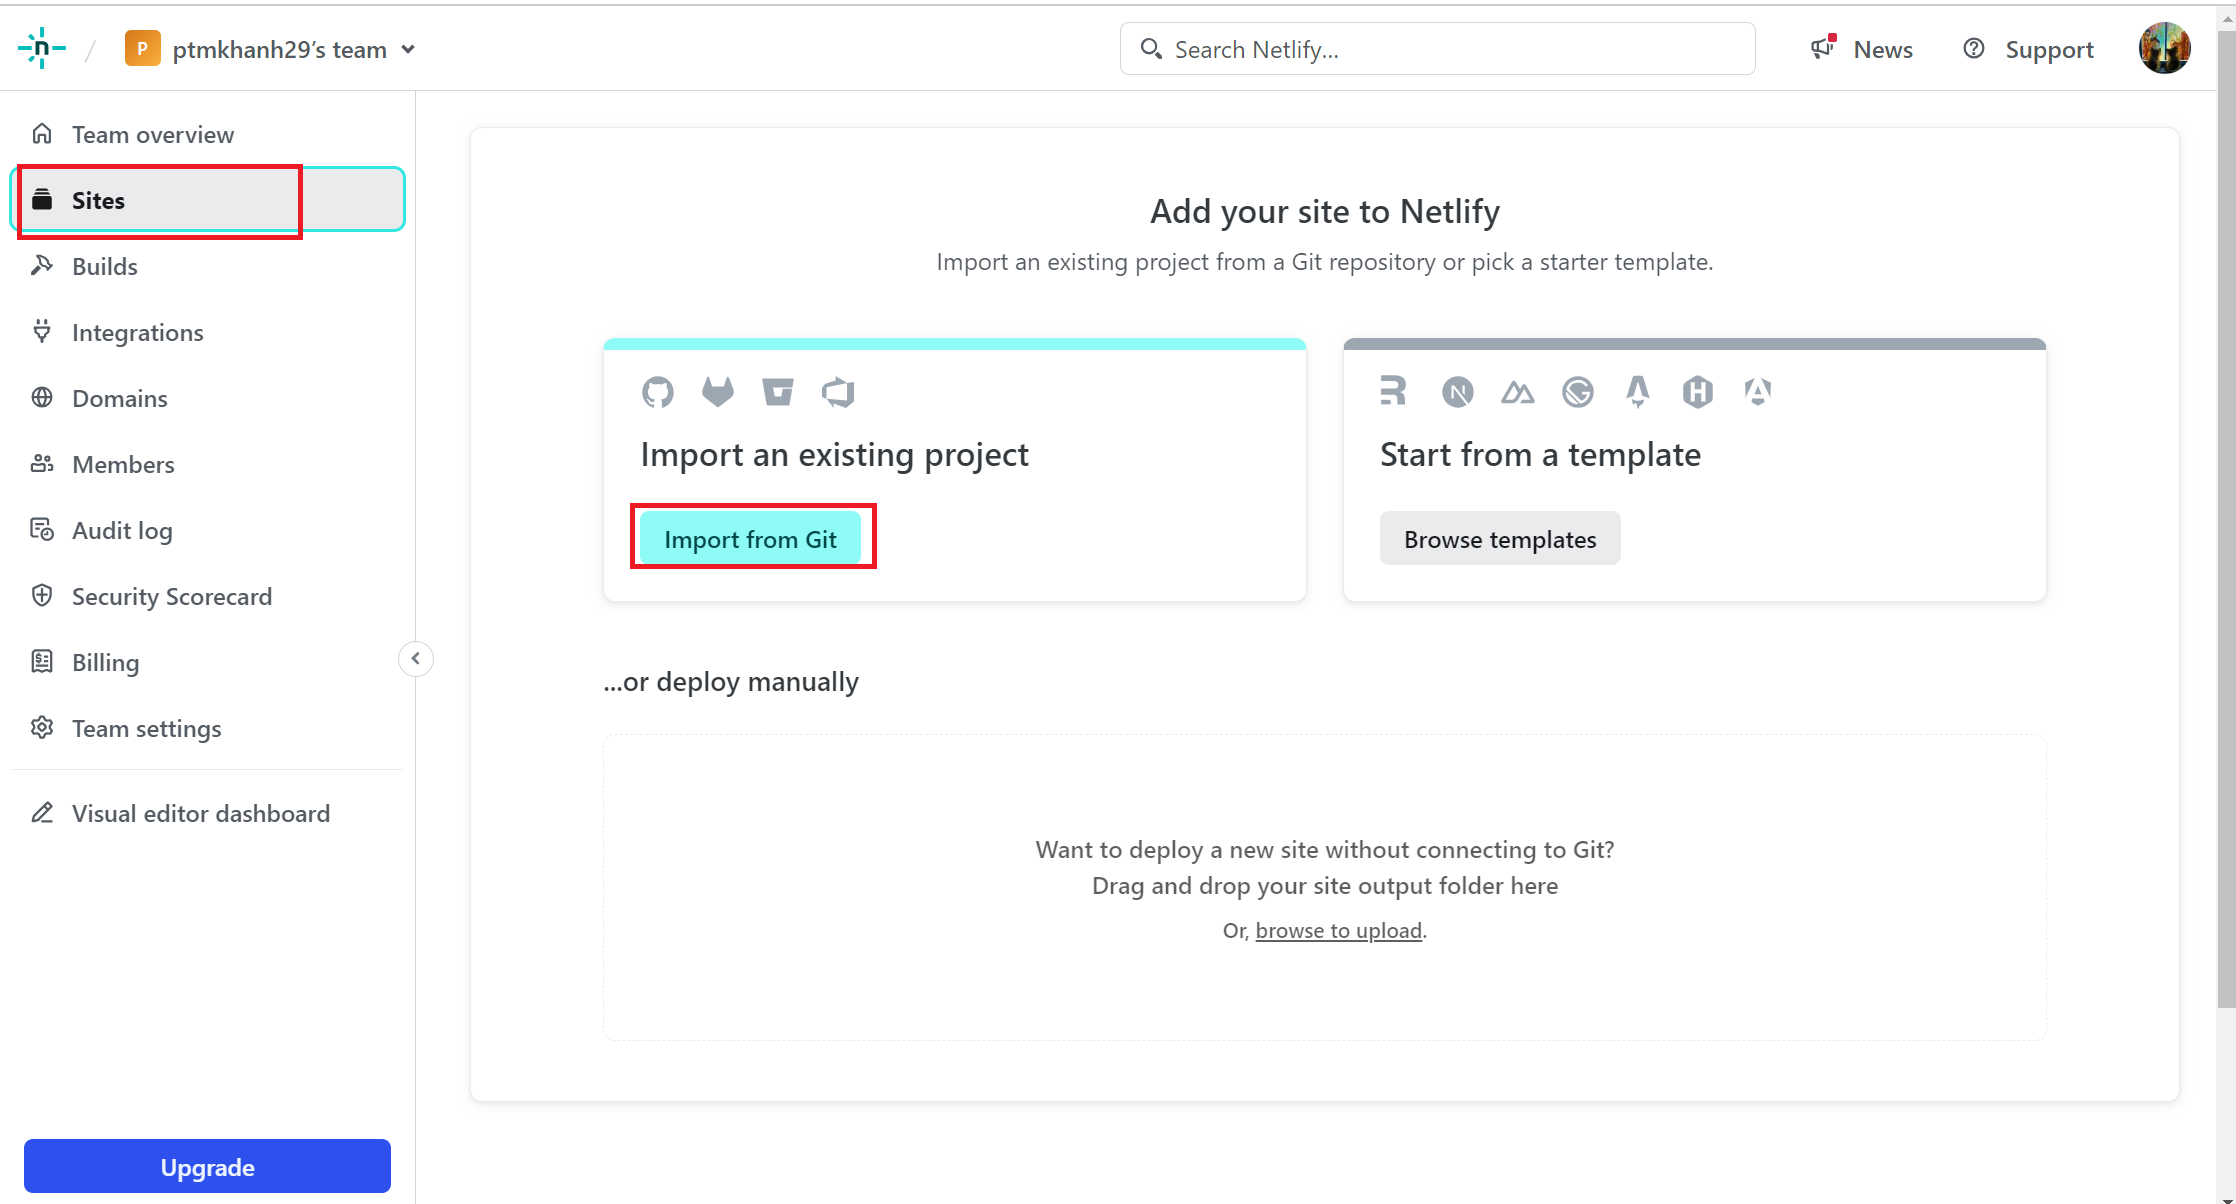Open the News announcements
Viewport: 2236px width, 1204px height.
(x=1862, y=49)
